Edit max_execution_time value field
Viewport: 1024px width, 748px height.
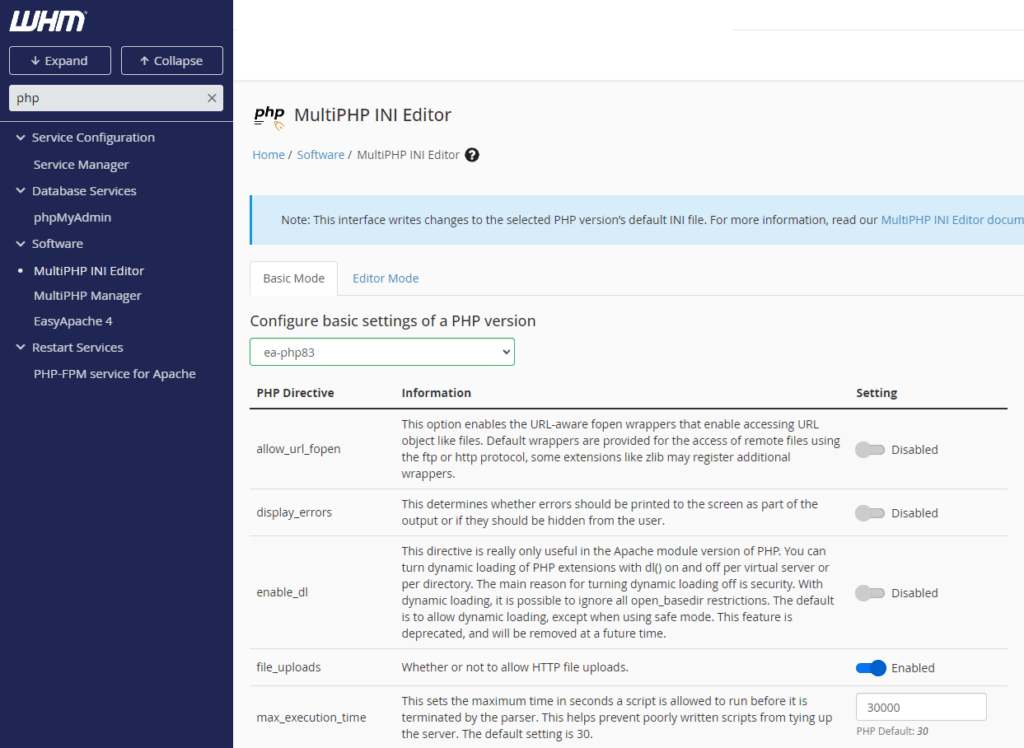pyautogui.click(x=921, y=707)
